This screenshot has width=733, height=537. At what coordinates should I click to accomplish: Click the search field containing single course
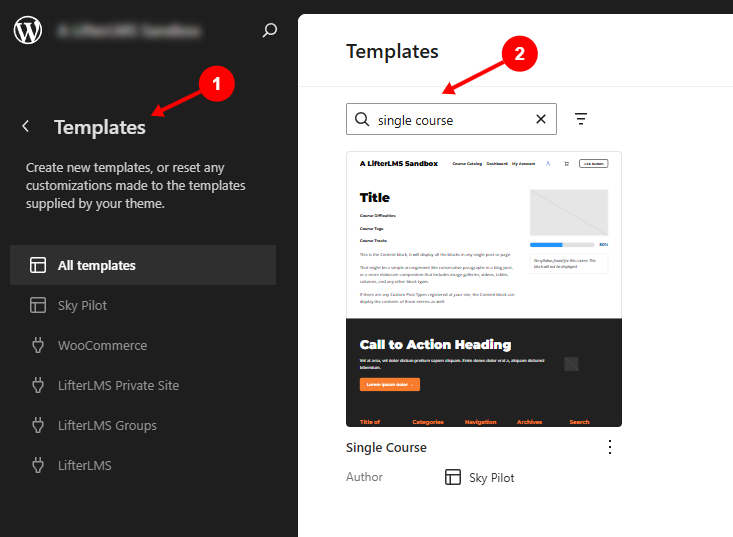pos(451,119)
